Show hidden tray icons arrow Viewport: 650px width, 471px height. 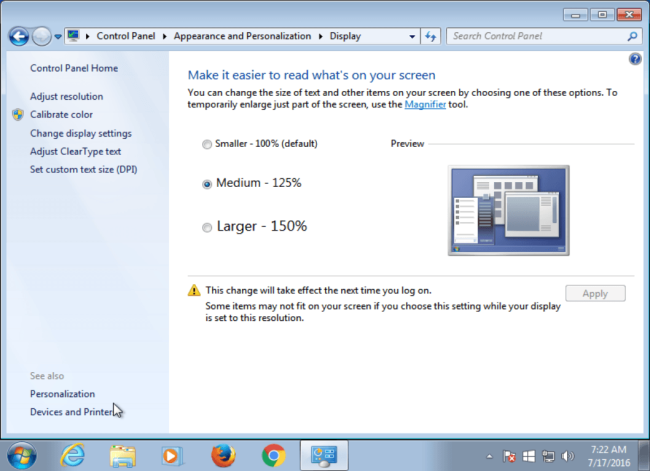(x=490, y=456)
